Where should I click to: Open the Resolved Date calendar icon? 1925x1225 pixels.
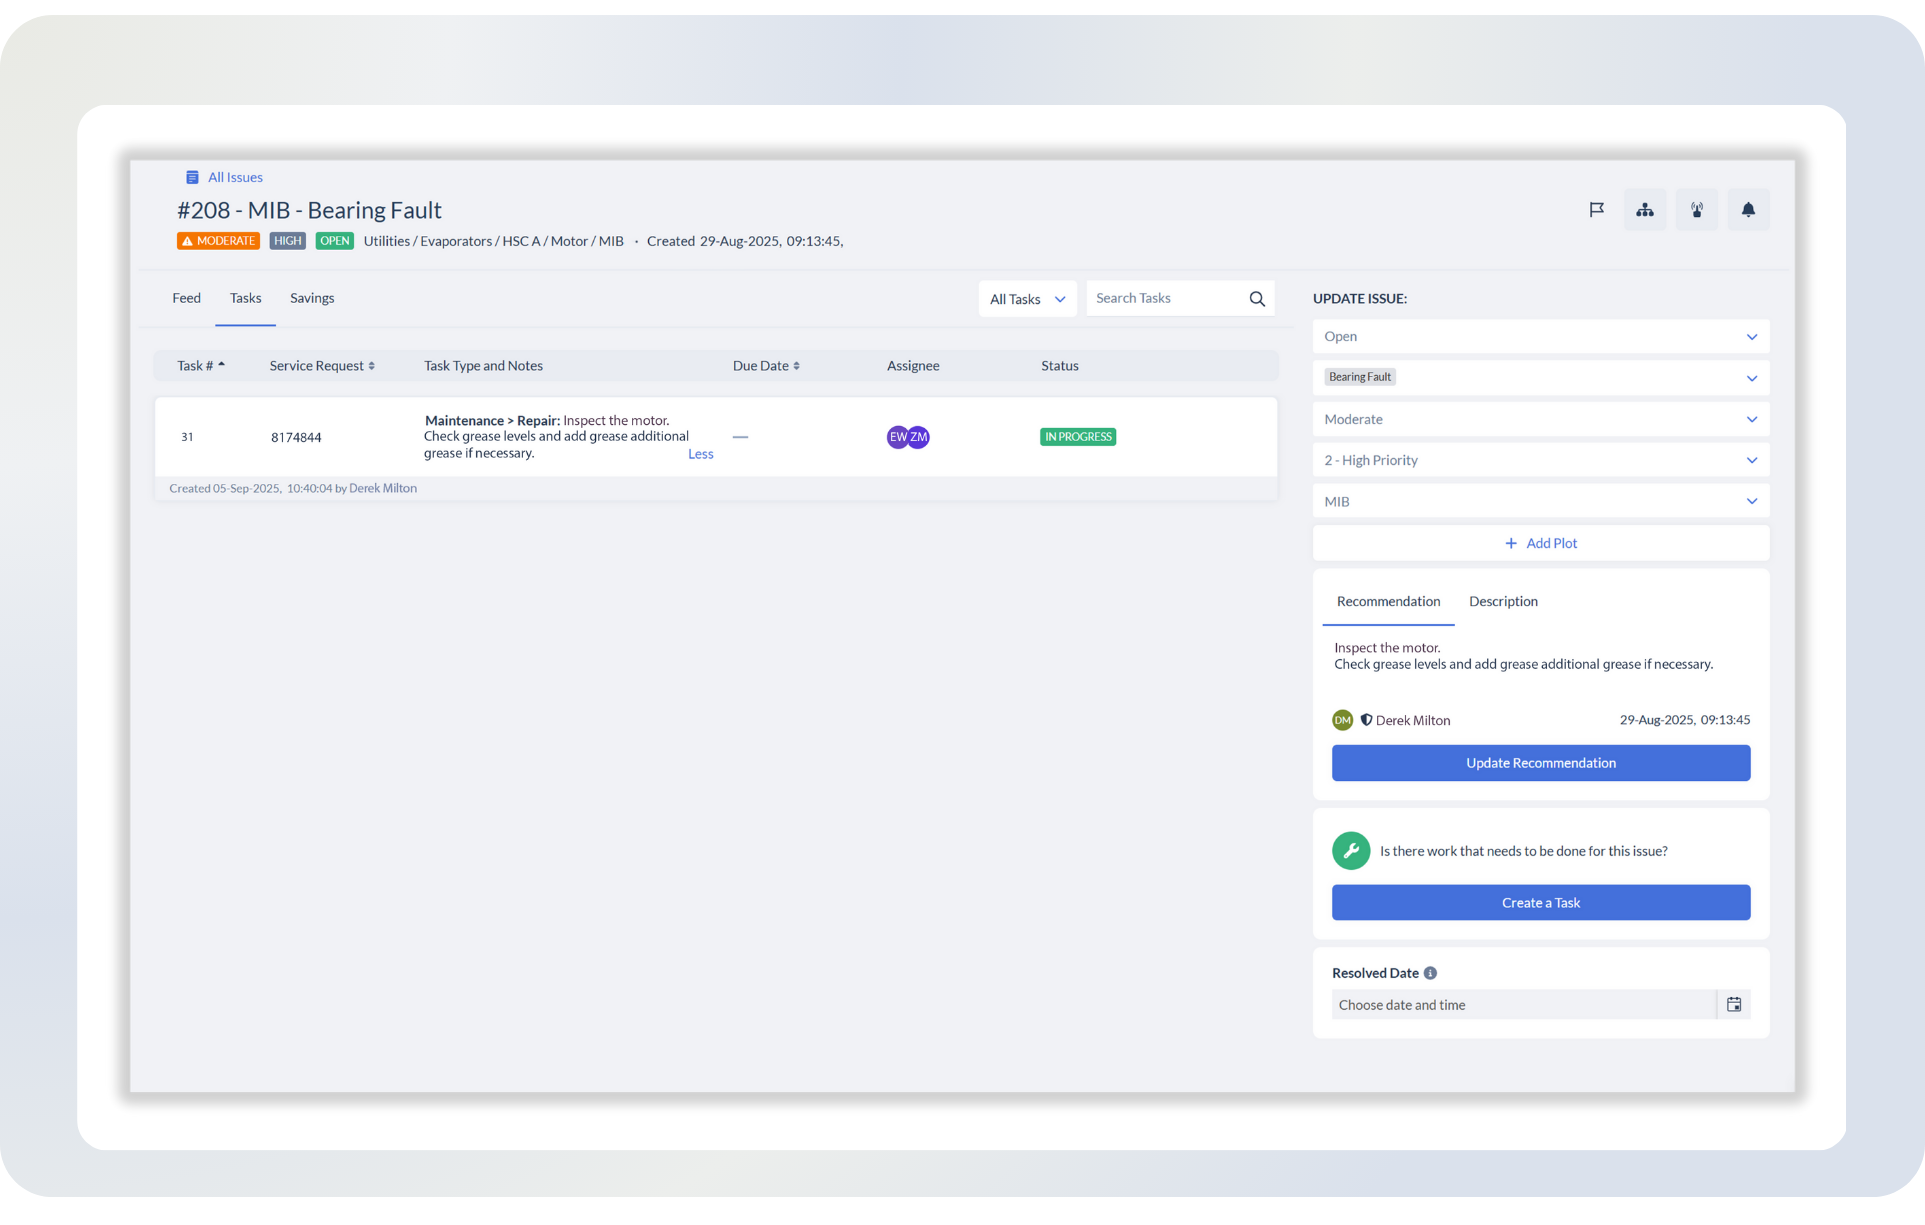[1734, 1005]
